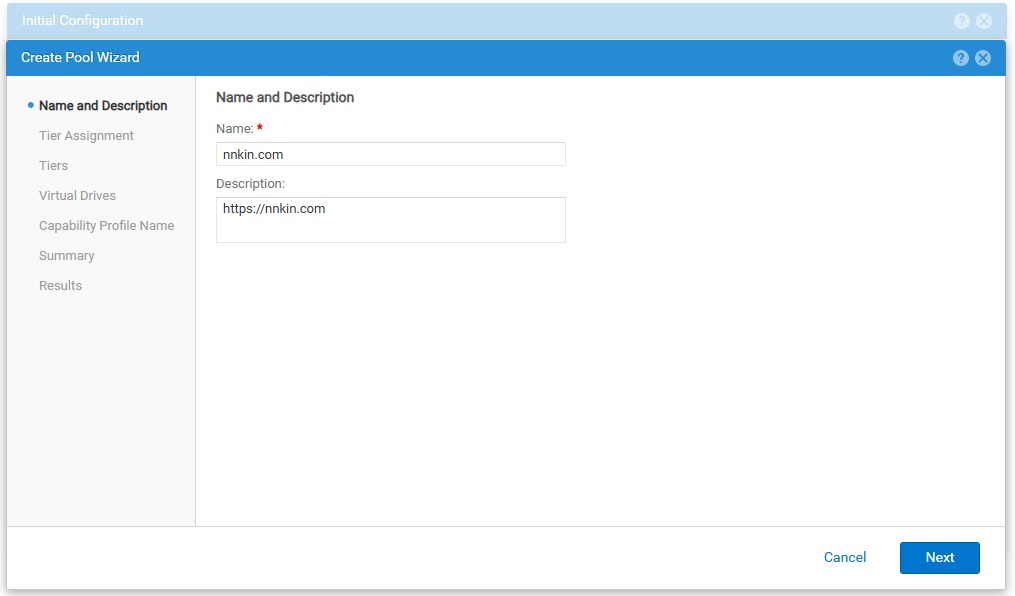This screenshot has width=1015, height=596.
Task: Click the required Name label
Action: (235, 129)
